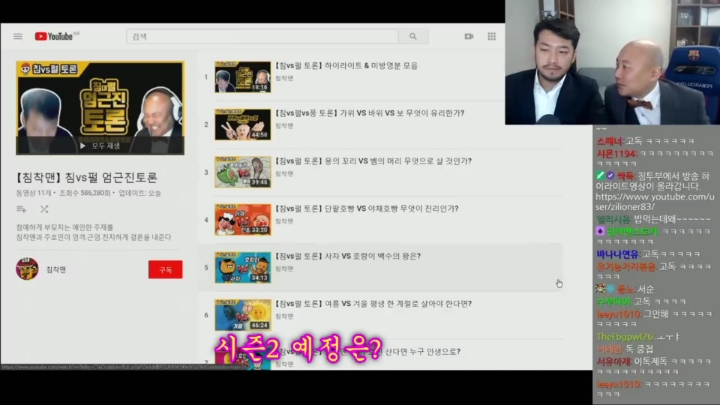Click the search magnifier button
Viewport: 720px width, 405px height.
[413, 36]
